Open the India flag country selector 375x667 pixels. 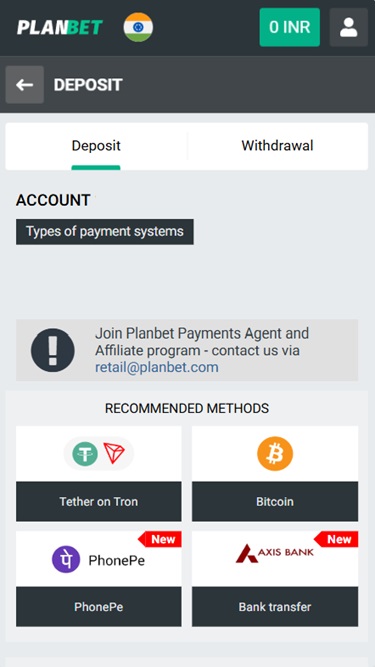(138, 27)
